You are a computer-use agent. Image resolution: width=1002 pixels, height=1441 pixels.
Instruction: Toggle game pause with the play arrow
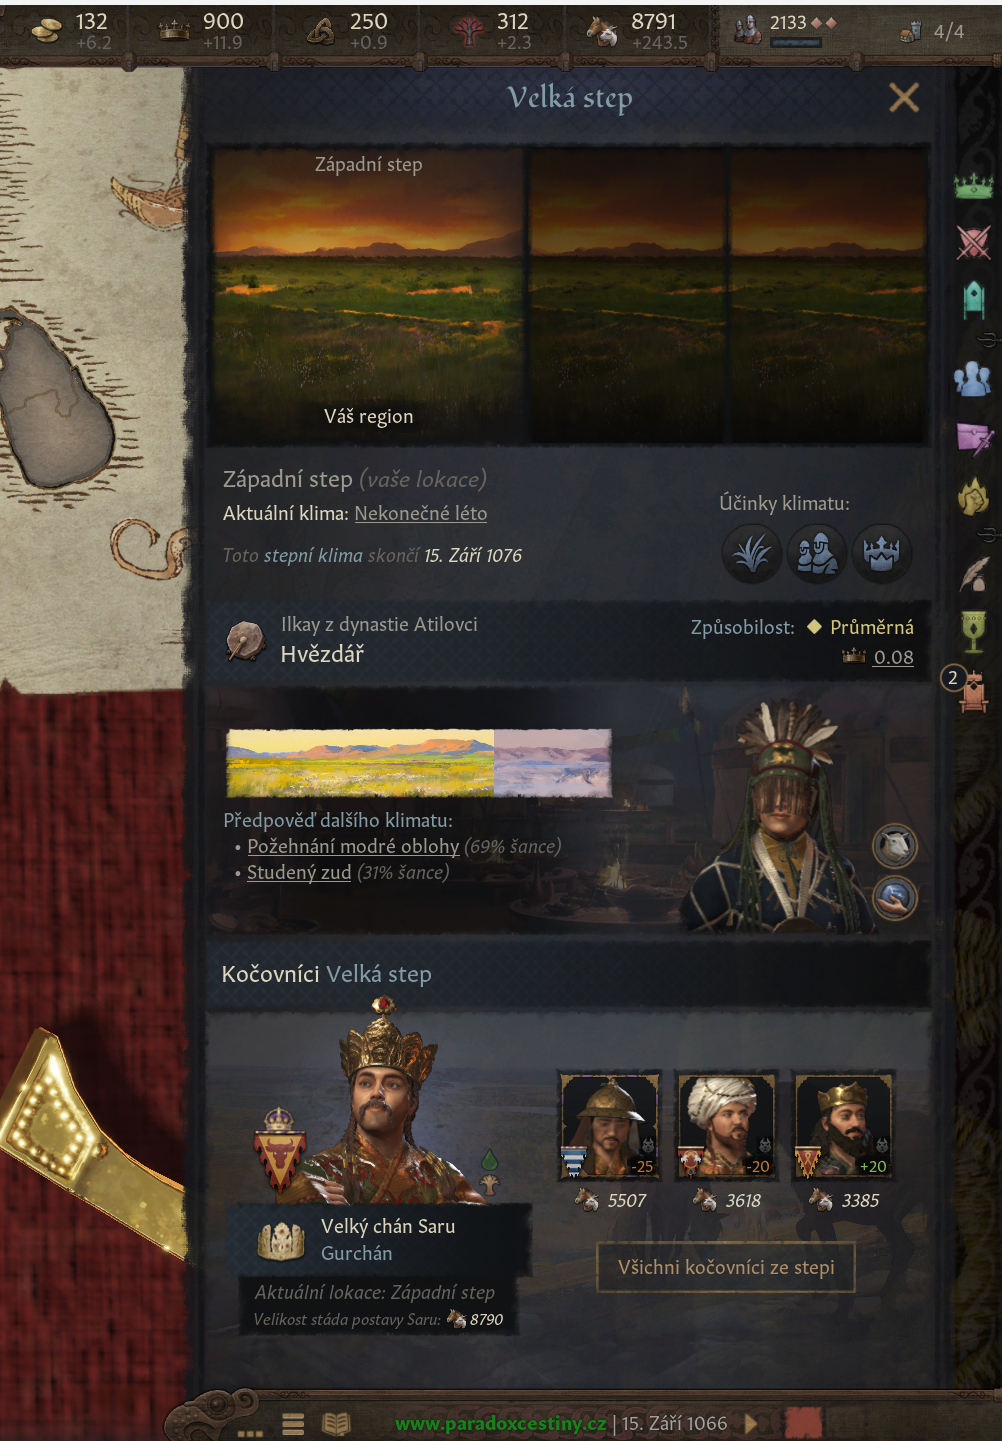click(x=751, y=1423)
